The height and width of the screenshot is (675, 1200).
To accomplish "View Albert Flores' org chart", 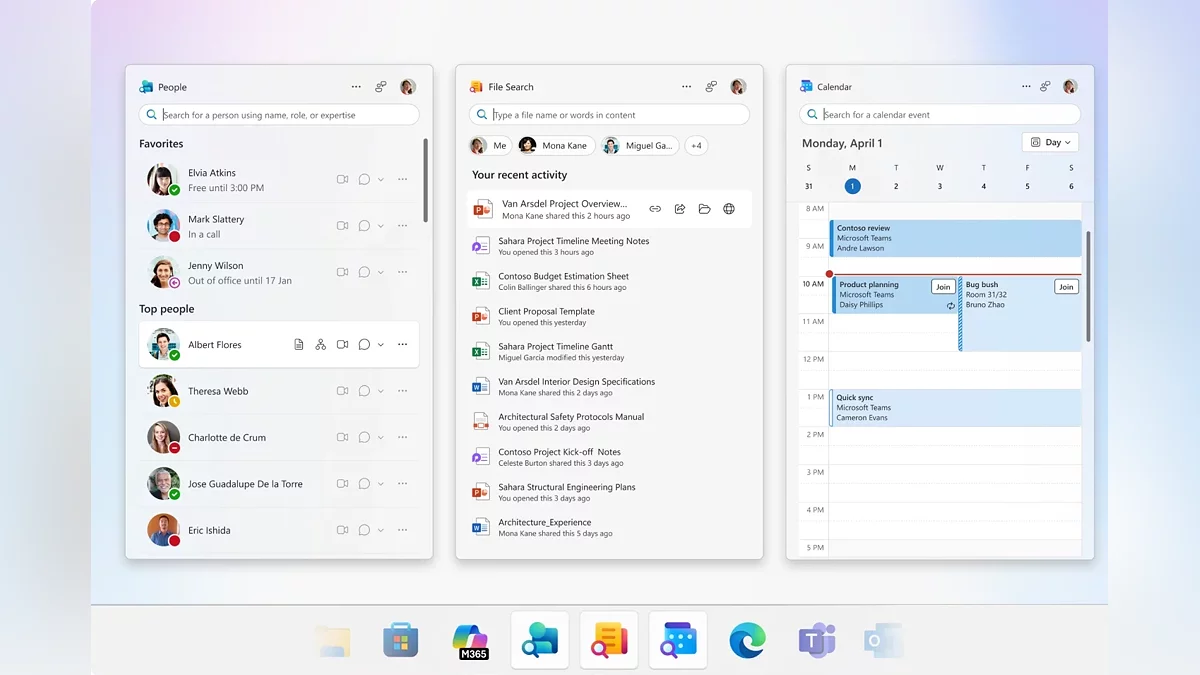I will pos(320,345).
